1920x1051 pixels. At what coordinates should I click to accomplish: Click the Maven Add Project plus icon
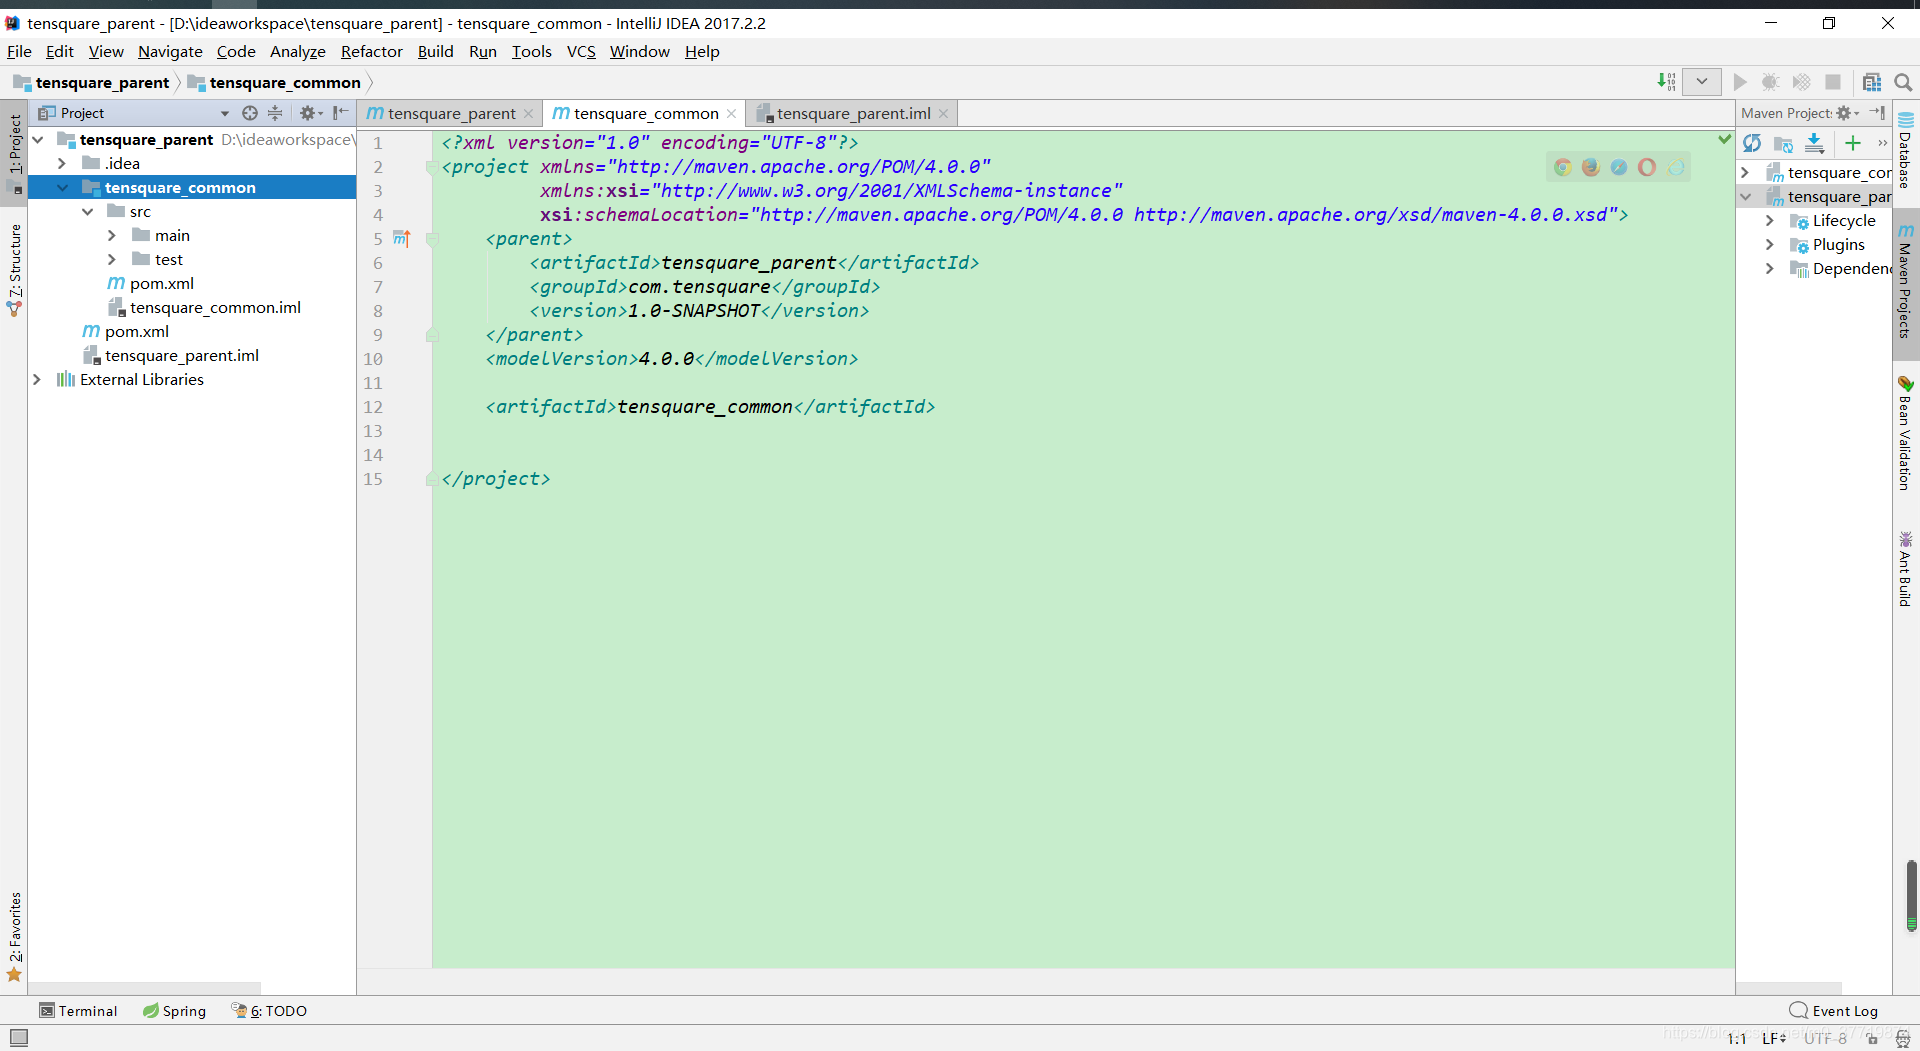coord(1853,143)
